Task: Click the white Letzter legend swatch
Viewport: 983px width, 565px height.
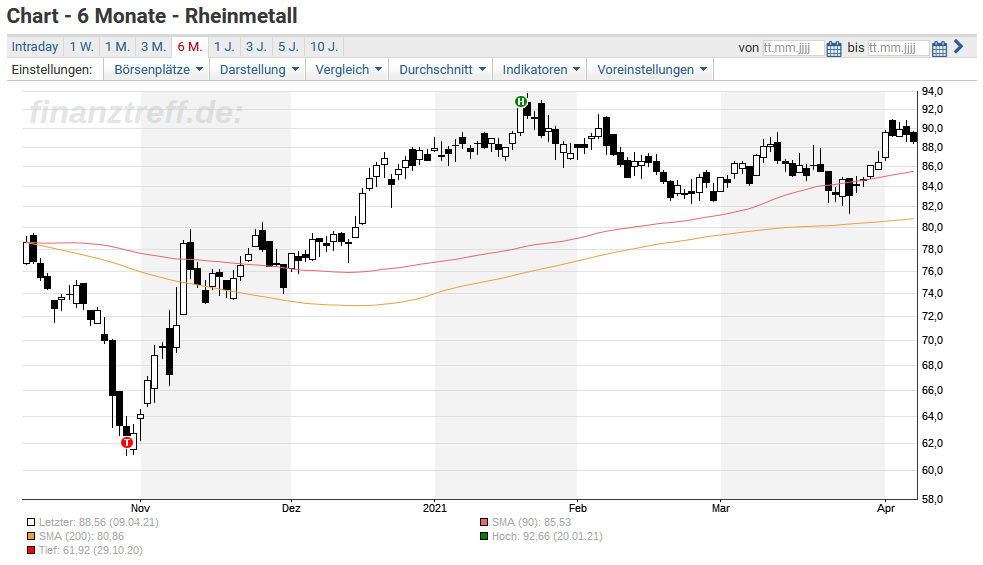Action: click(31, 522)
